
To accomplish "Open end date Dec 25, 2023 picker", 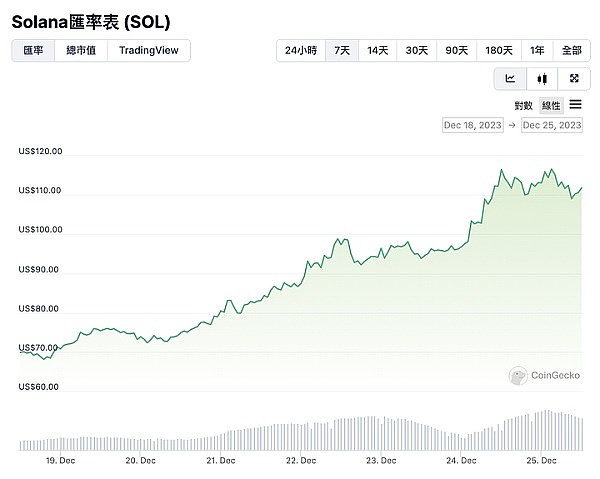I will tap(552, 125).
